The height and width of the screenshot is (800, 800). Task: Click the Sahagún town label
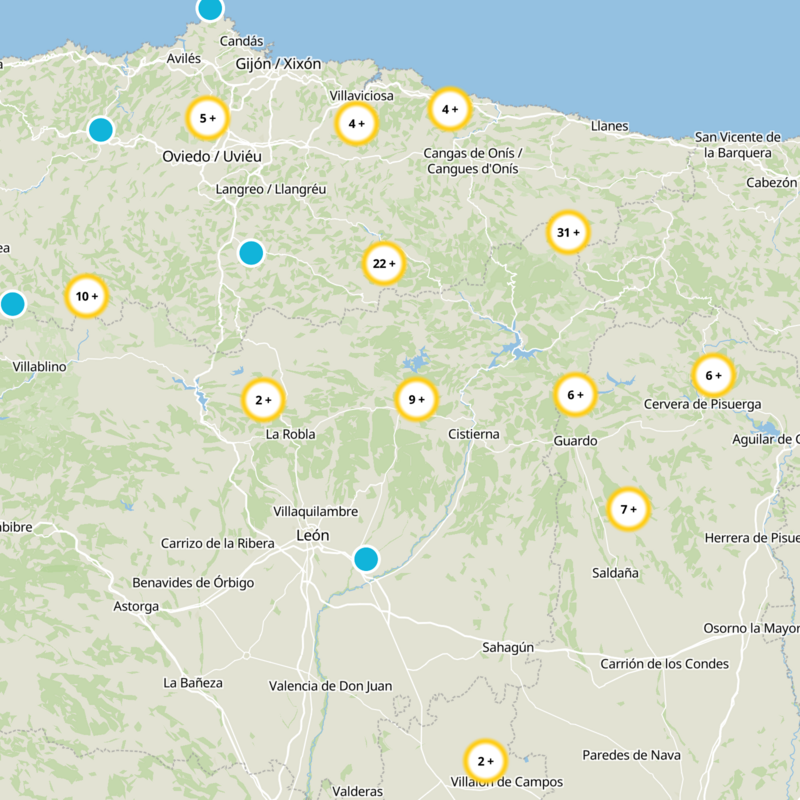[x=508, y=647]
